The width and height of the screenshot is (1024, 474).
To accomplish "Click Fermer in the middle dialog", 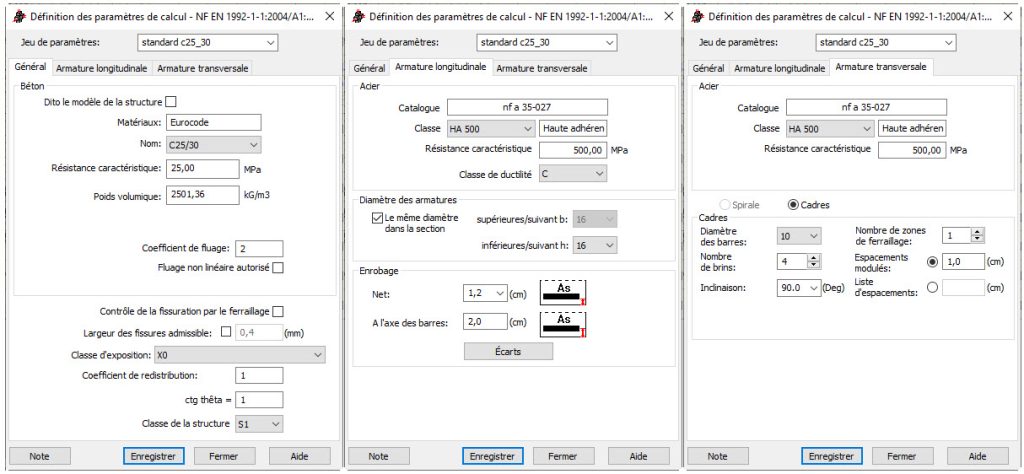I will tap(564, 456).
